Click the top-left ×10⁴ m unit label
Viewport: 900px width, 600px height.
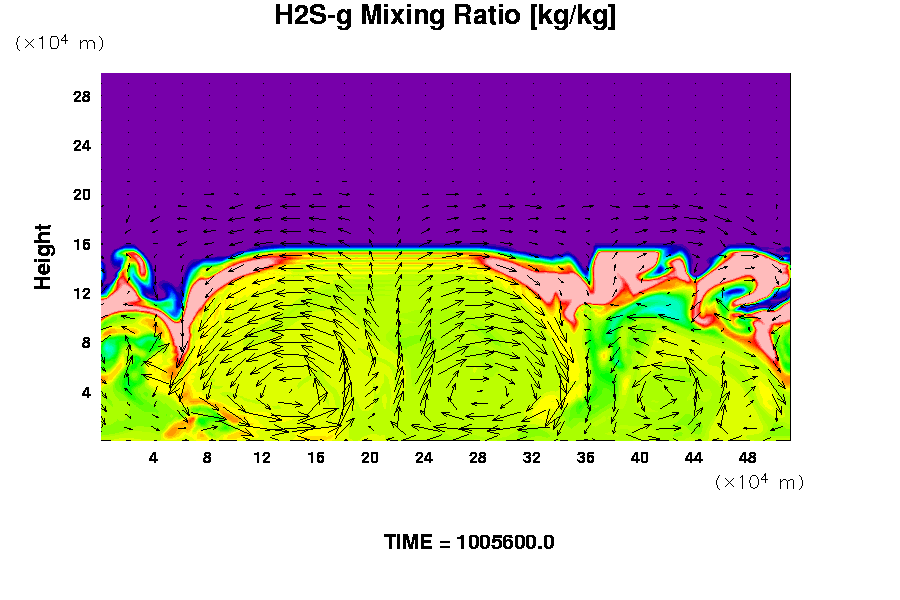tap(59, 44)
